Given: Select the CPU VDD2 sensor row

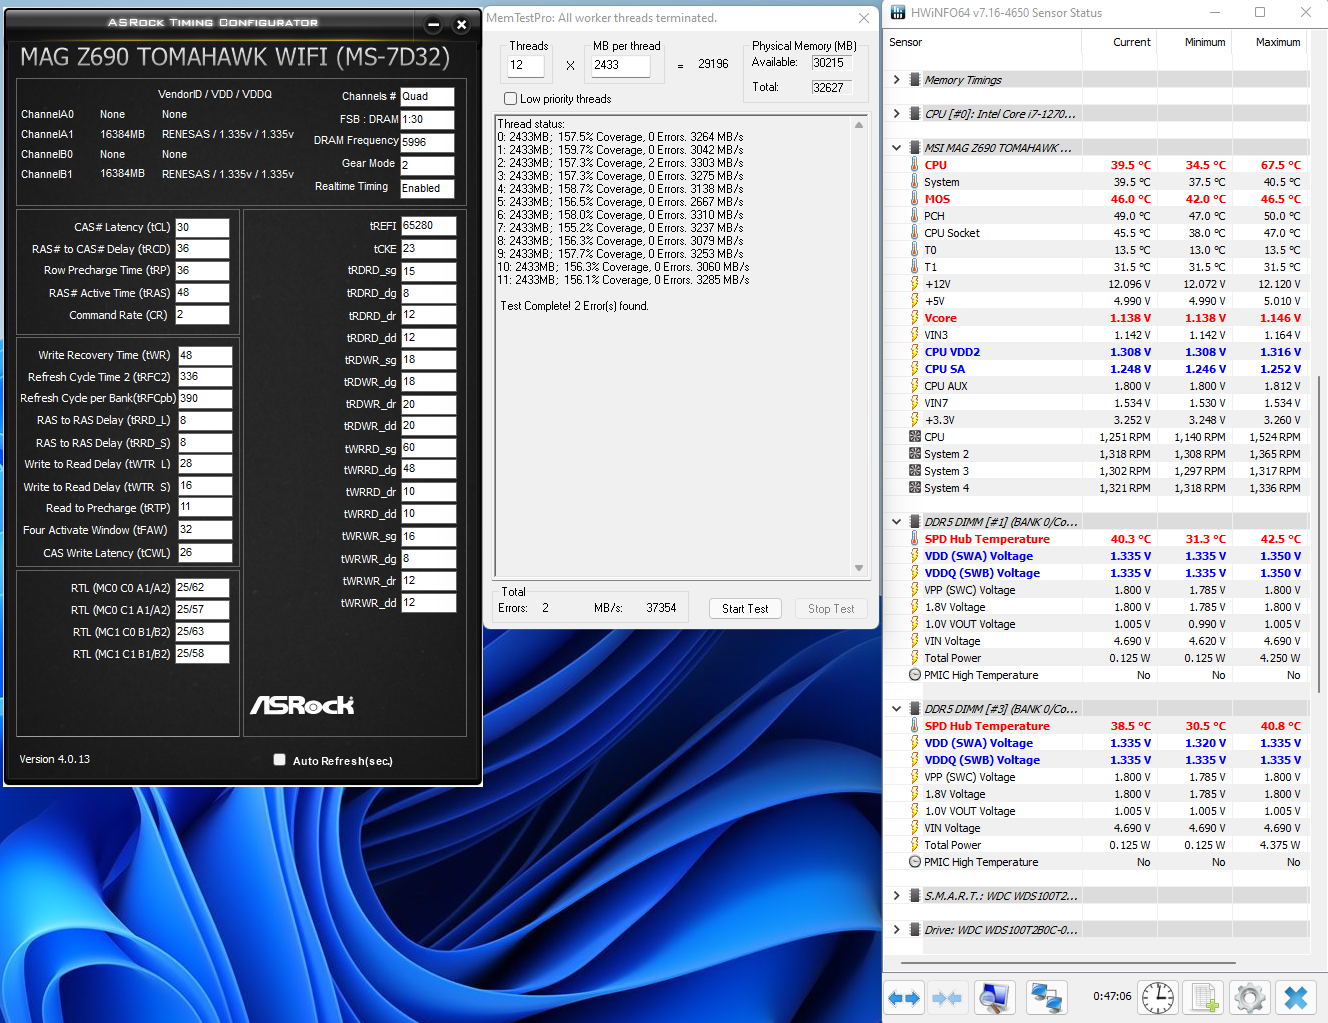Looking at the screenshot, I should [1097, 352].
